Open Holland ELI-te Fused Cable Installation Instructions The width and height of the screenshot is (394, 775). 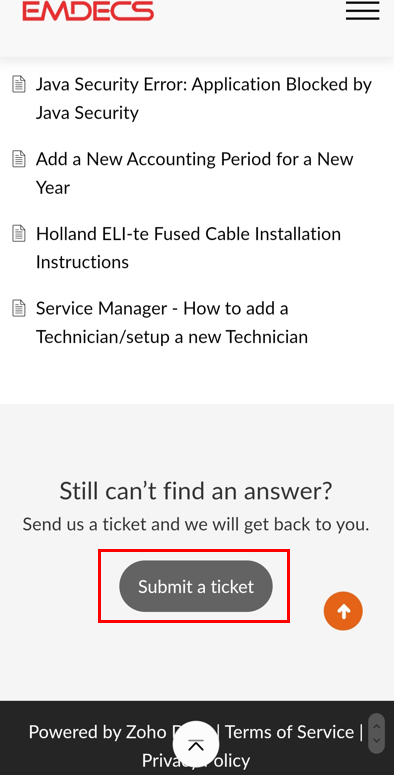pyautogui.click(x=188, y=248)
